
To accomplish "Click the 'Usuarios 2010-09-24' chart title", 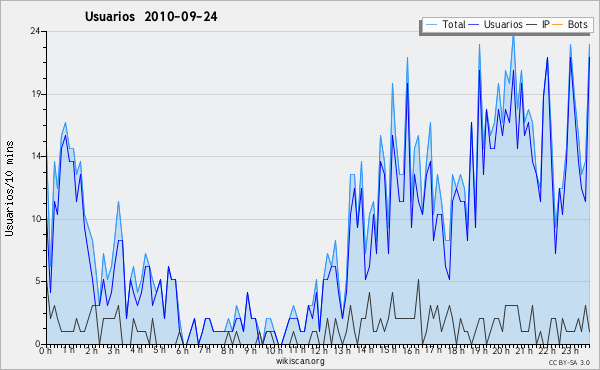I will pyautogui.click(x=151, y=17).
